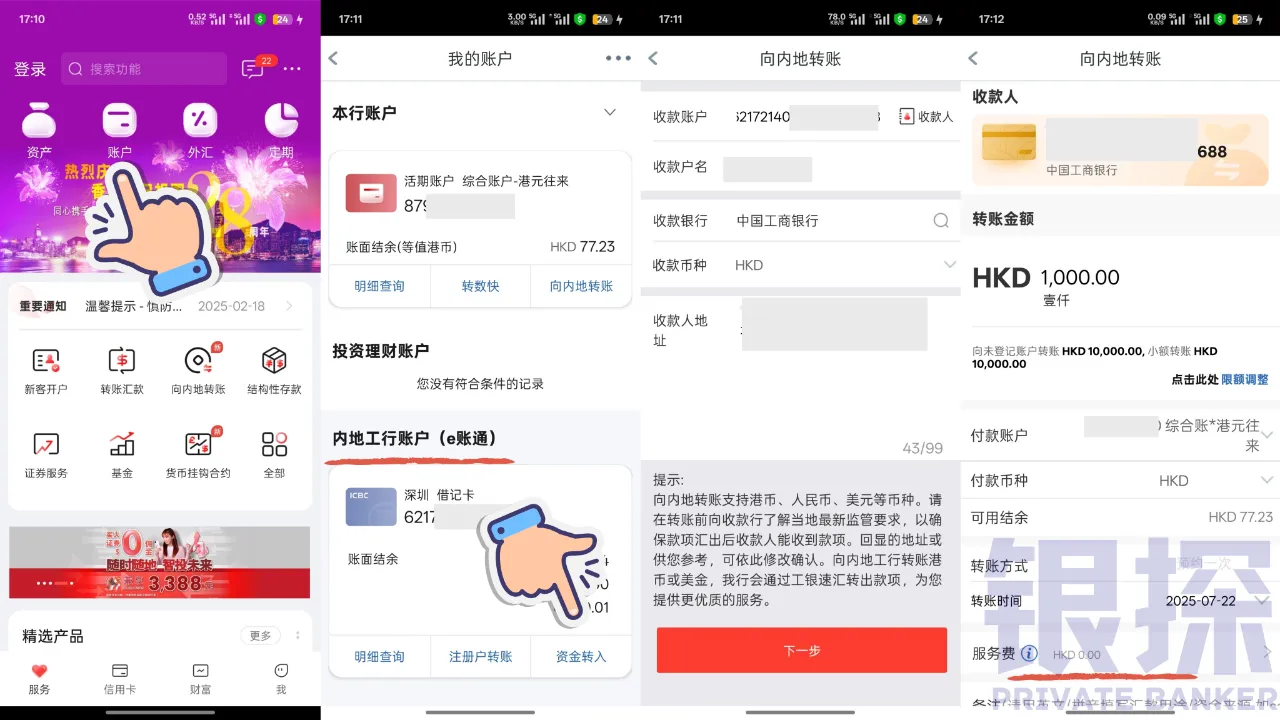Open the three-dot menu on home screen
Image resolution: width=1280 pixels, height=720 pixels.
pos(292,69)
